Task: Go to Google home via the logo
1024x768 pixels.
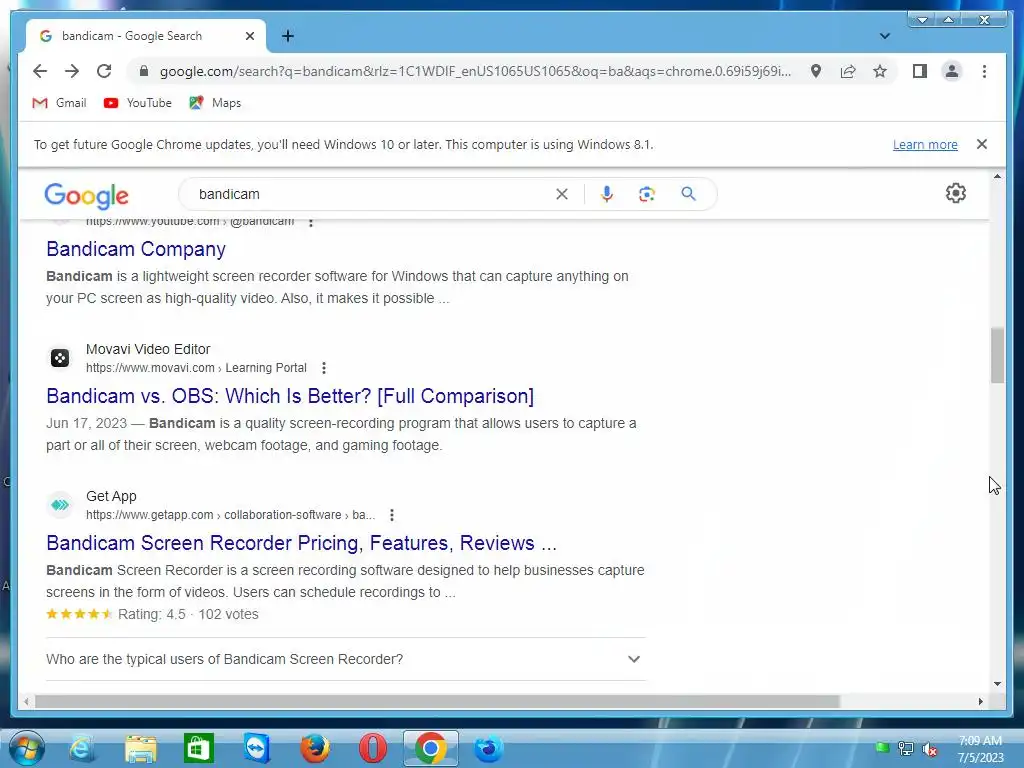Action: click(86, 195)
